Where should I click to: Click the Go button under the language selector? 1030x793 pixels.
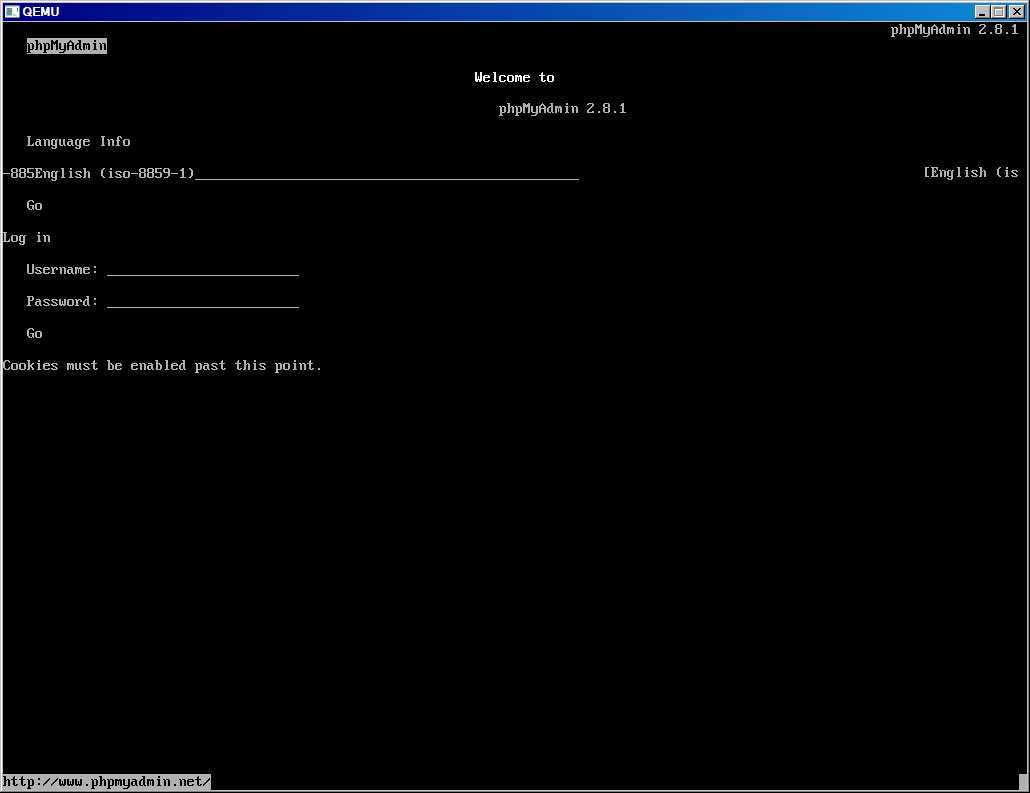34,206
